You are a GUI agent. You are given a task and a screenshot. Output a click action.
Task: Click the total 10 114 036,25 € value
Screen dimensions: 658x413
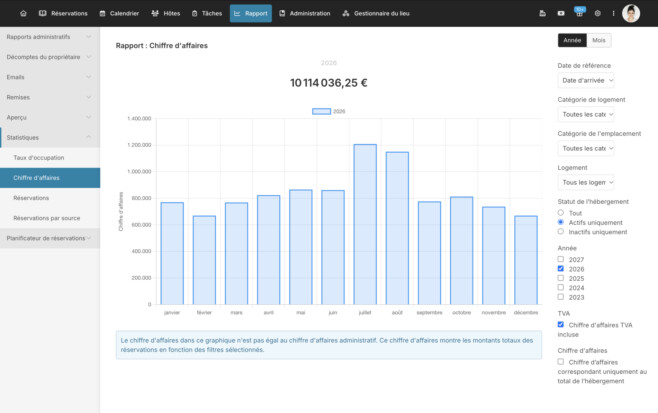click(x=329, y=83)
